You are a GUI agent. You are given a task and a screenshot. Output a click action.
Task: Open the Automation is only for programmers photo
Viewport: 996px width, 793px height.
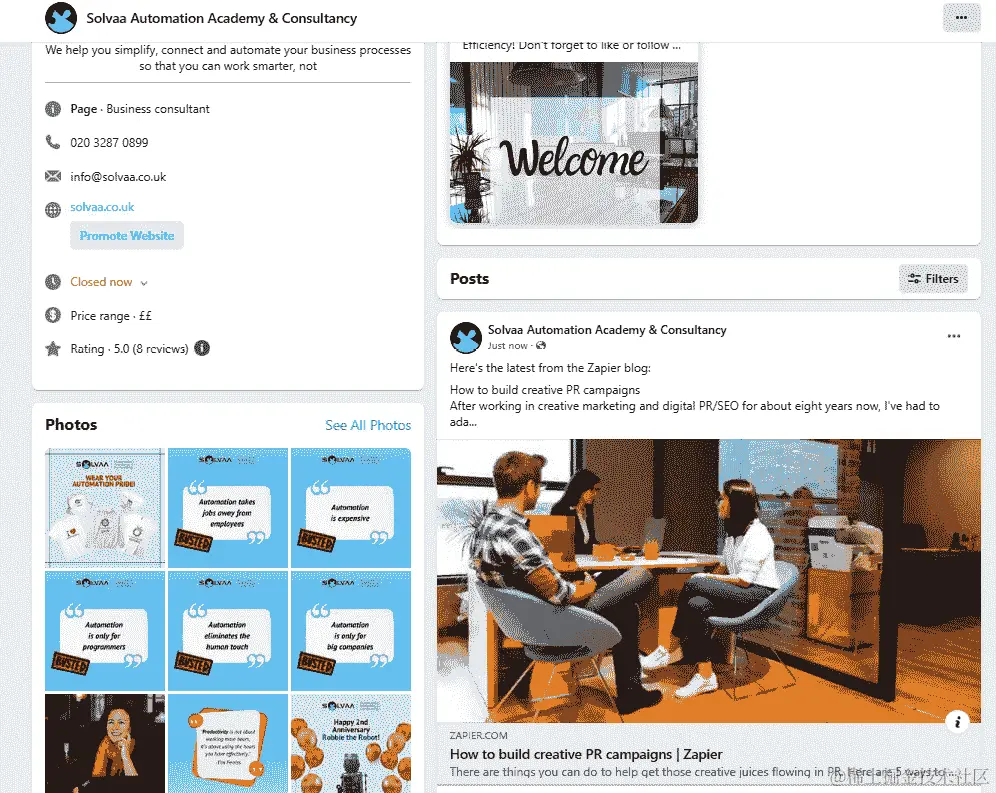(x=105, y=630)
